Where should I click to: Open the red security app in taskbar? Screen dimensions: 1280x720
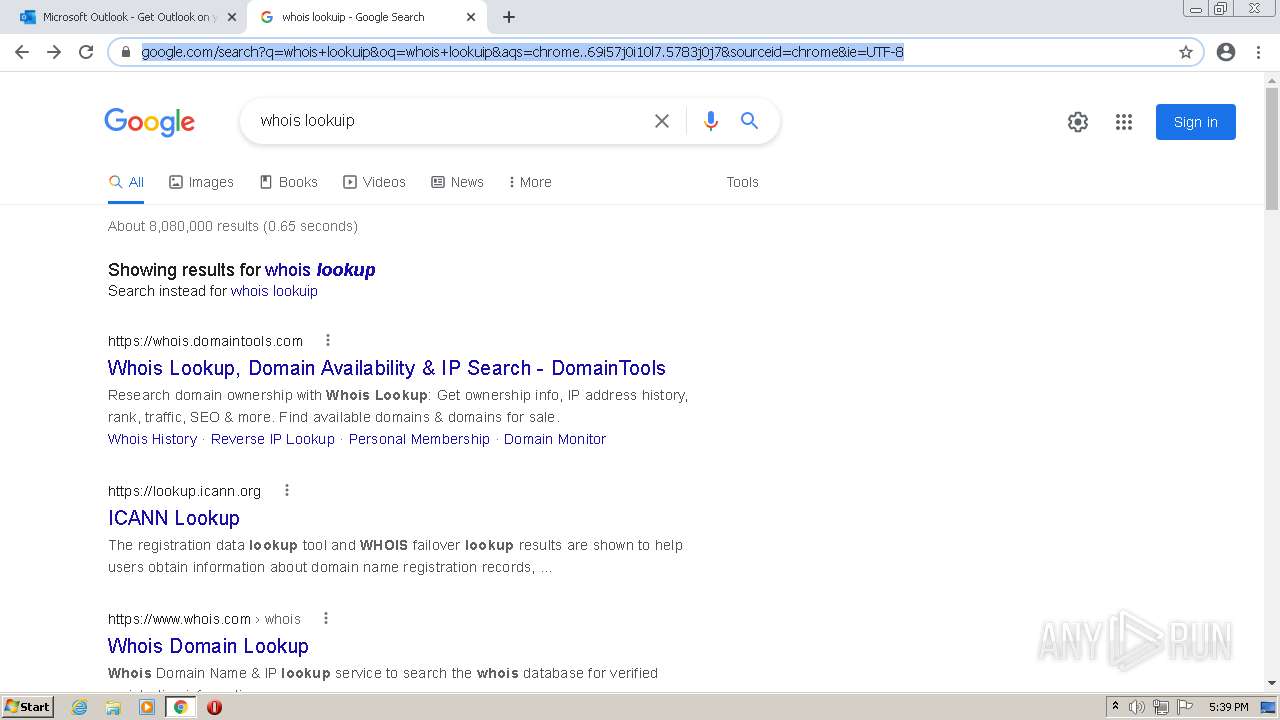[x=214, y=707]
